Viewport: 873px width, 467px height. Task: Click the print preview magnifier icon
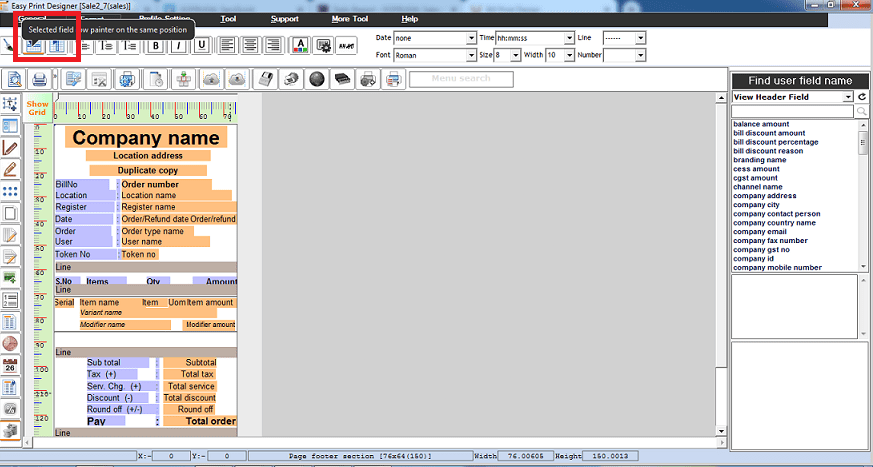14,80
